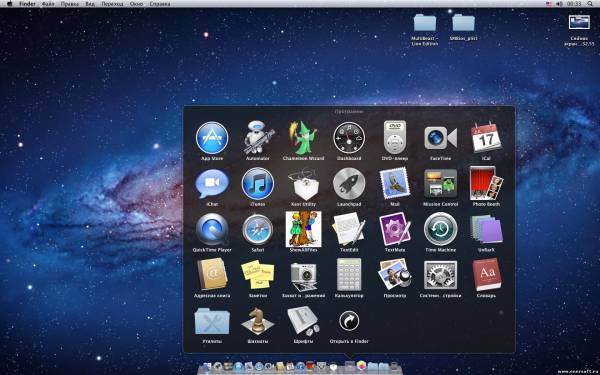Open iCal calendar icon
600x375 pixels.
click(486, 138)
